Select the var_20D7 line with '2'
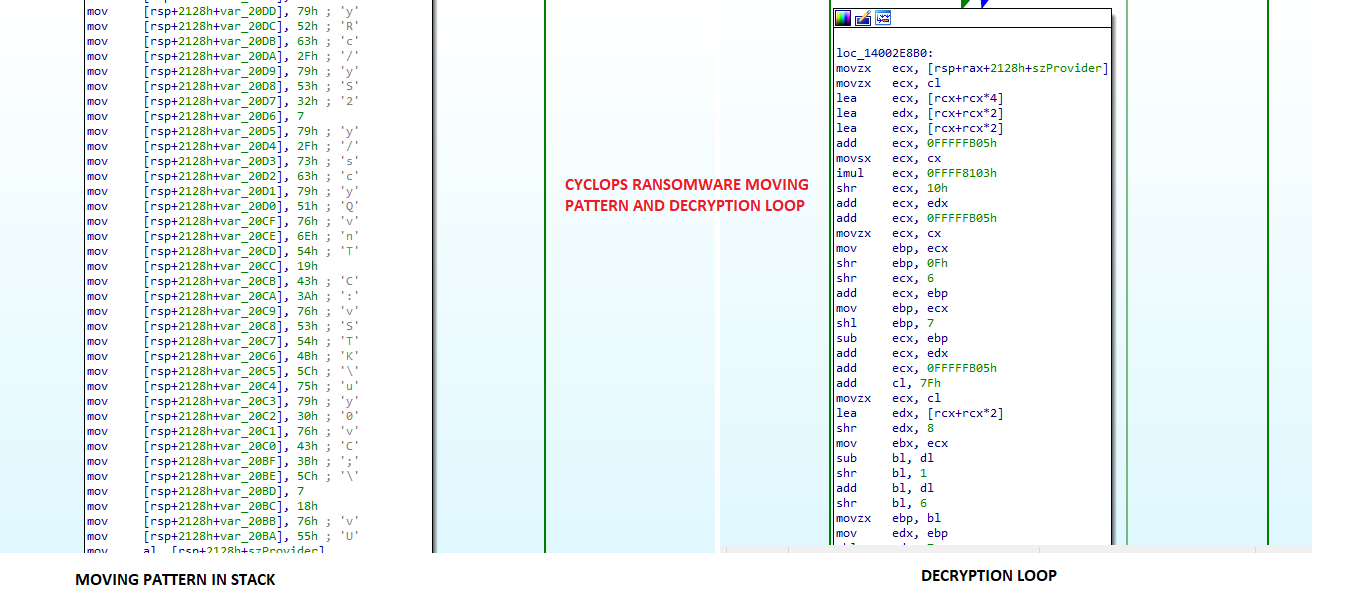 [223, 101]
